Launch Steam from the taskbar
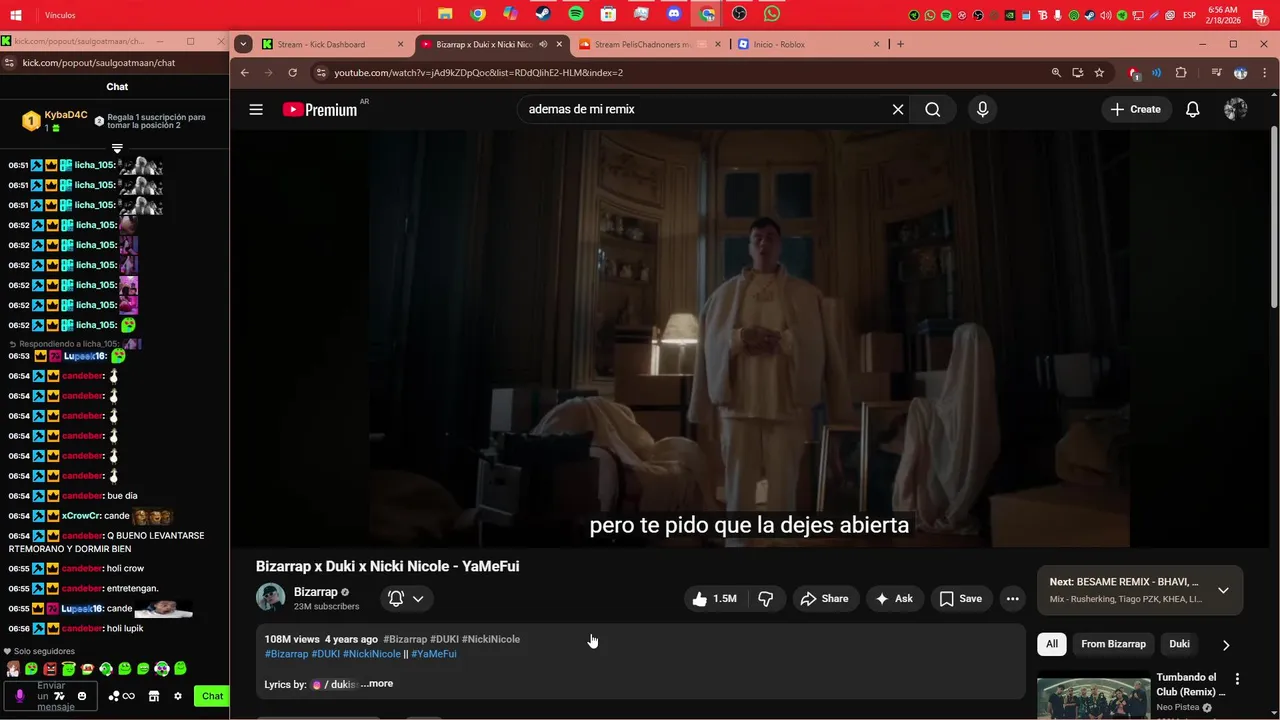Image resolution: width=1280 pixels, height=720 pixels. 543,14
